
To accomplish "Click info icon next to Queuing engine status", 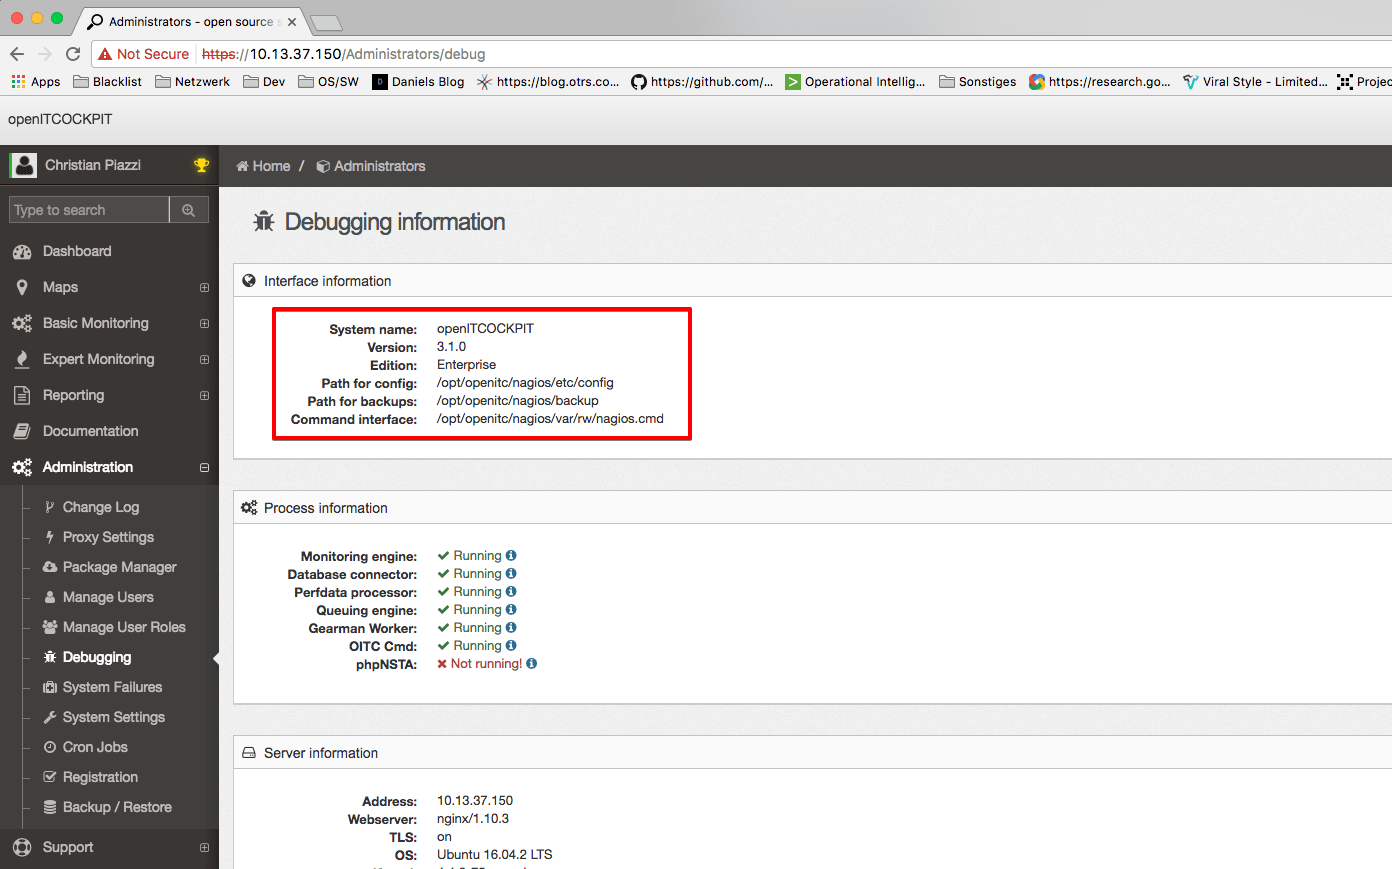I will 511,610.
